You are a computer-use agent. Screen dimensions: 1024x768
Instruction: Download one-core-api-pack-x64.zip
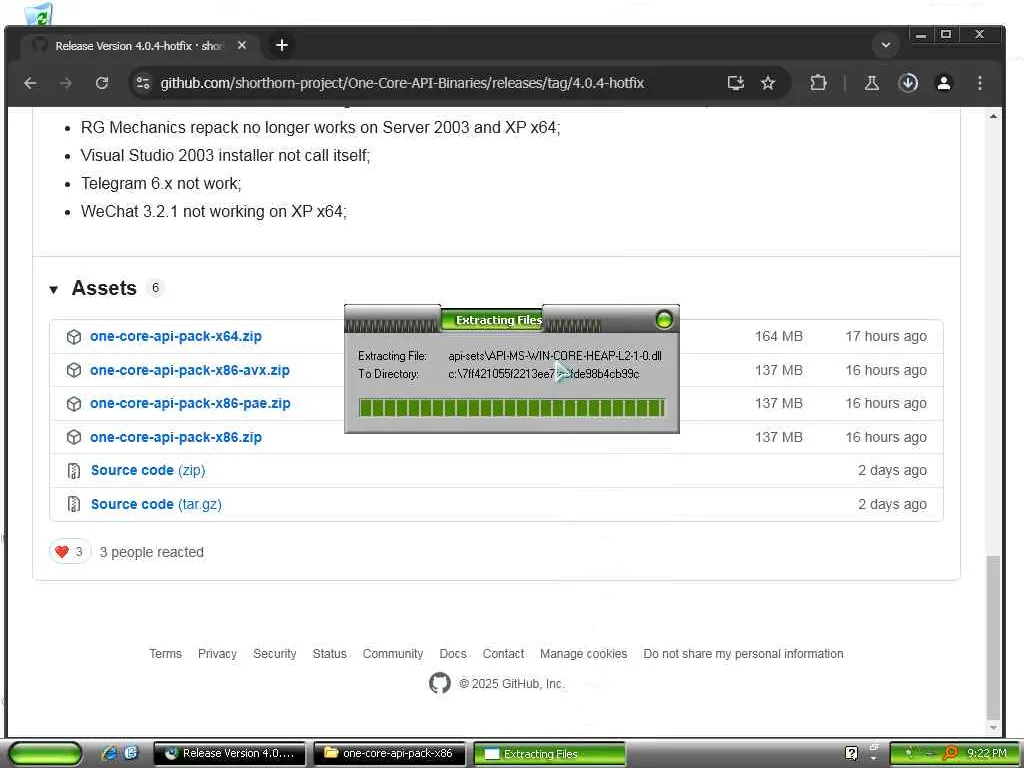coord(176,336)
